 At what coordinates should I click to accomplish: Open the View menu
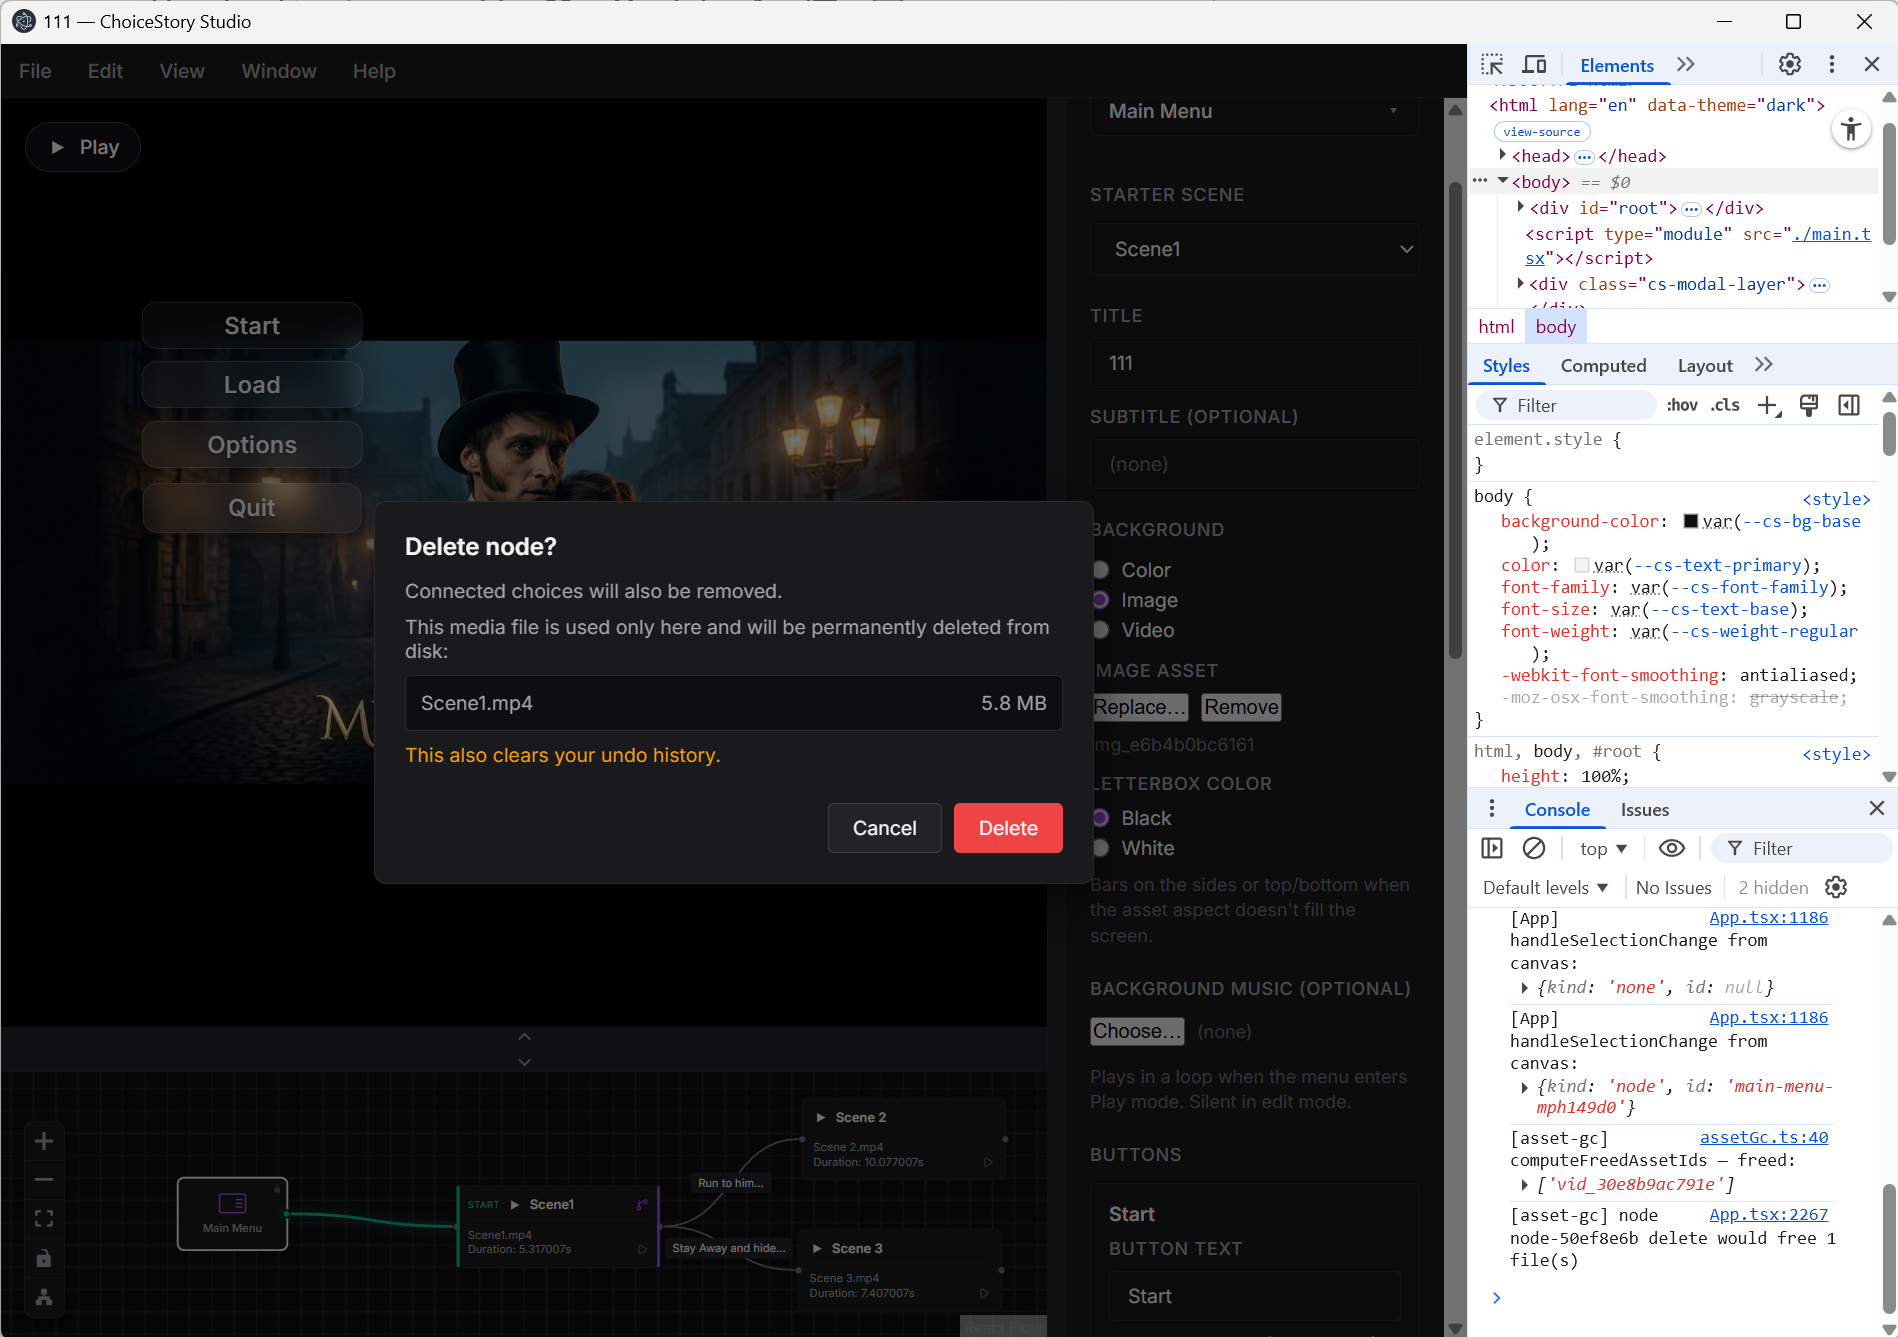[182, 71]
